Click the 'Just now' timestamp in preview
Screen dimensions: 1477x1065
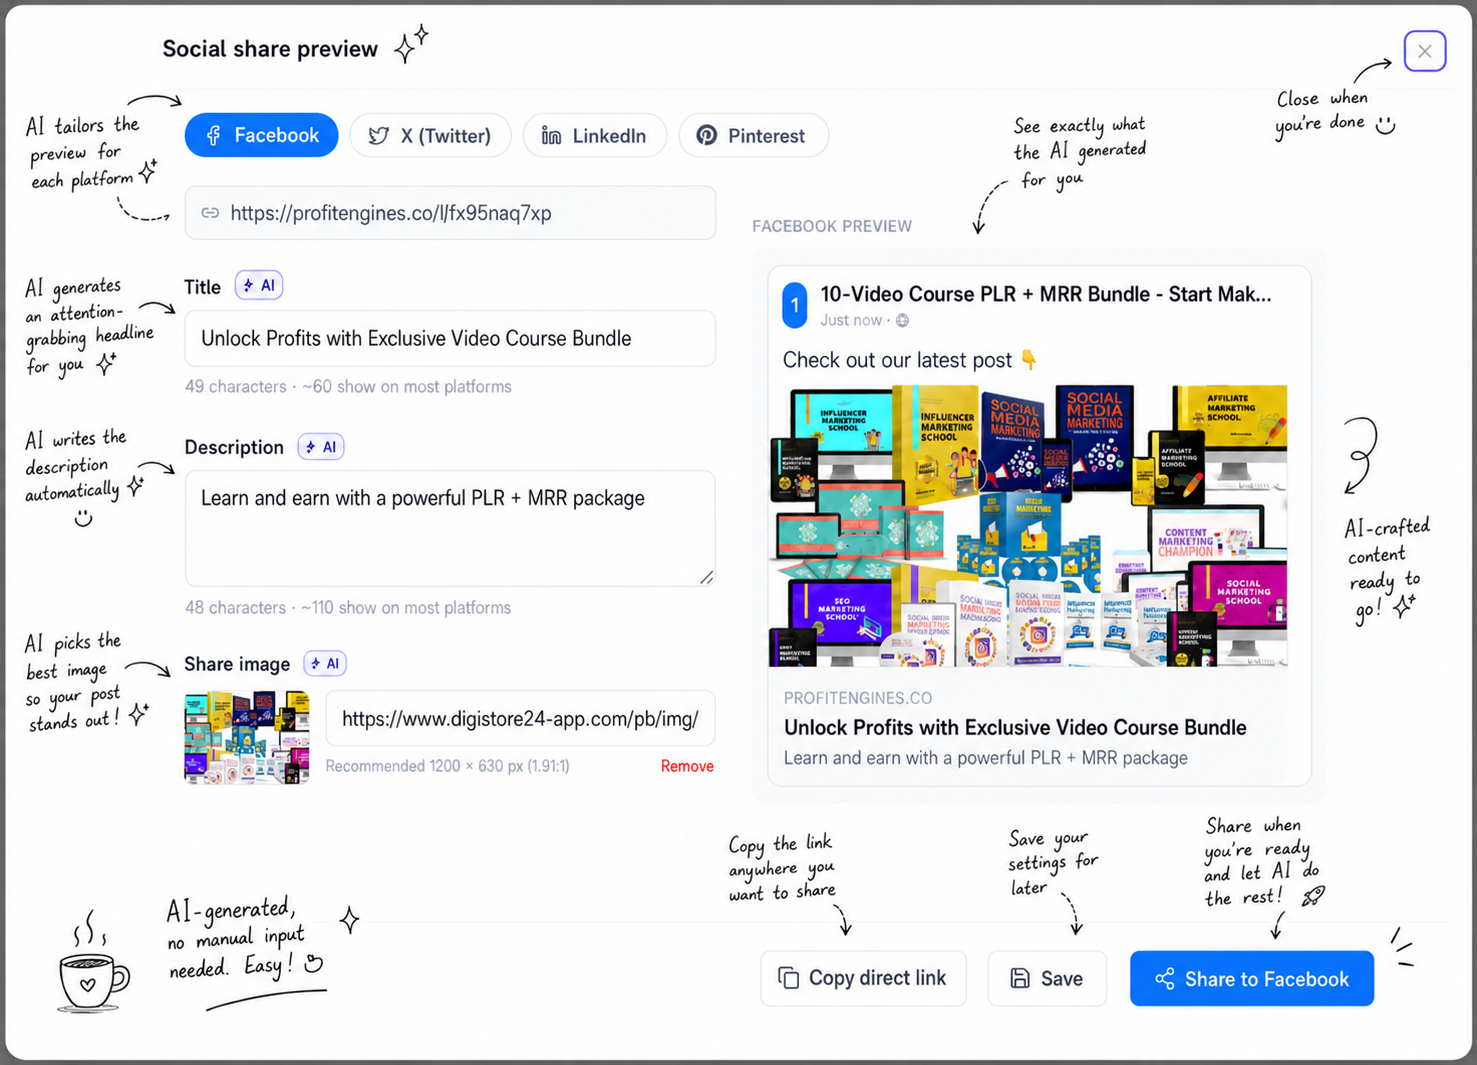[x=851, y=321]
